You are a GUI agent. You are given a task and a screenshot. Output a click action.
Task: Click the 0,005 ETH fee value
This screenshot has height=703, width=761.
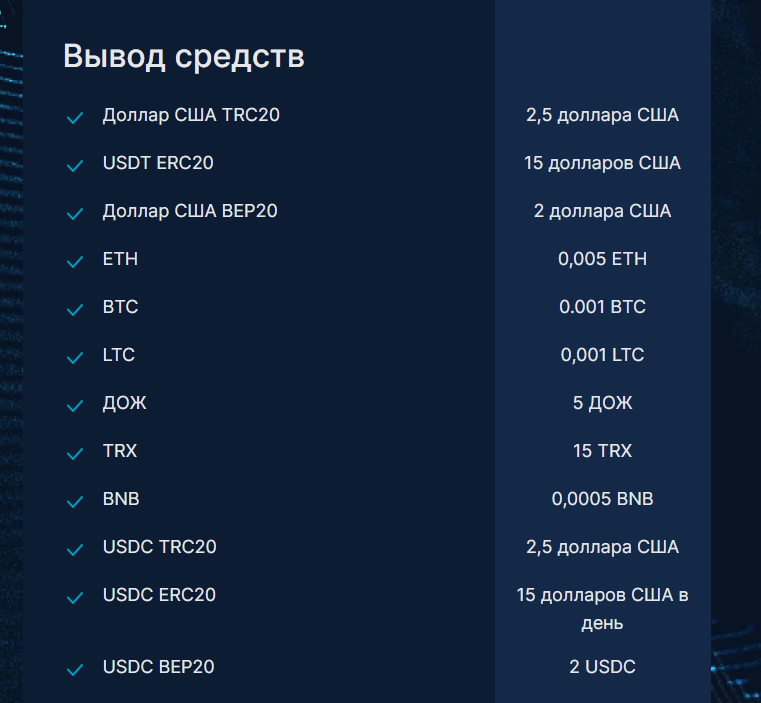[602, 259]
